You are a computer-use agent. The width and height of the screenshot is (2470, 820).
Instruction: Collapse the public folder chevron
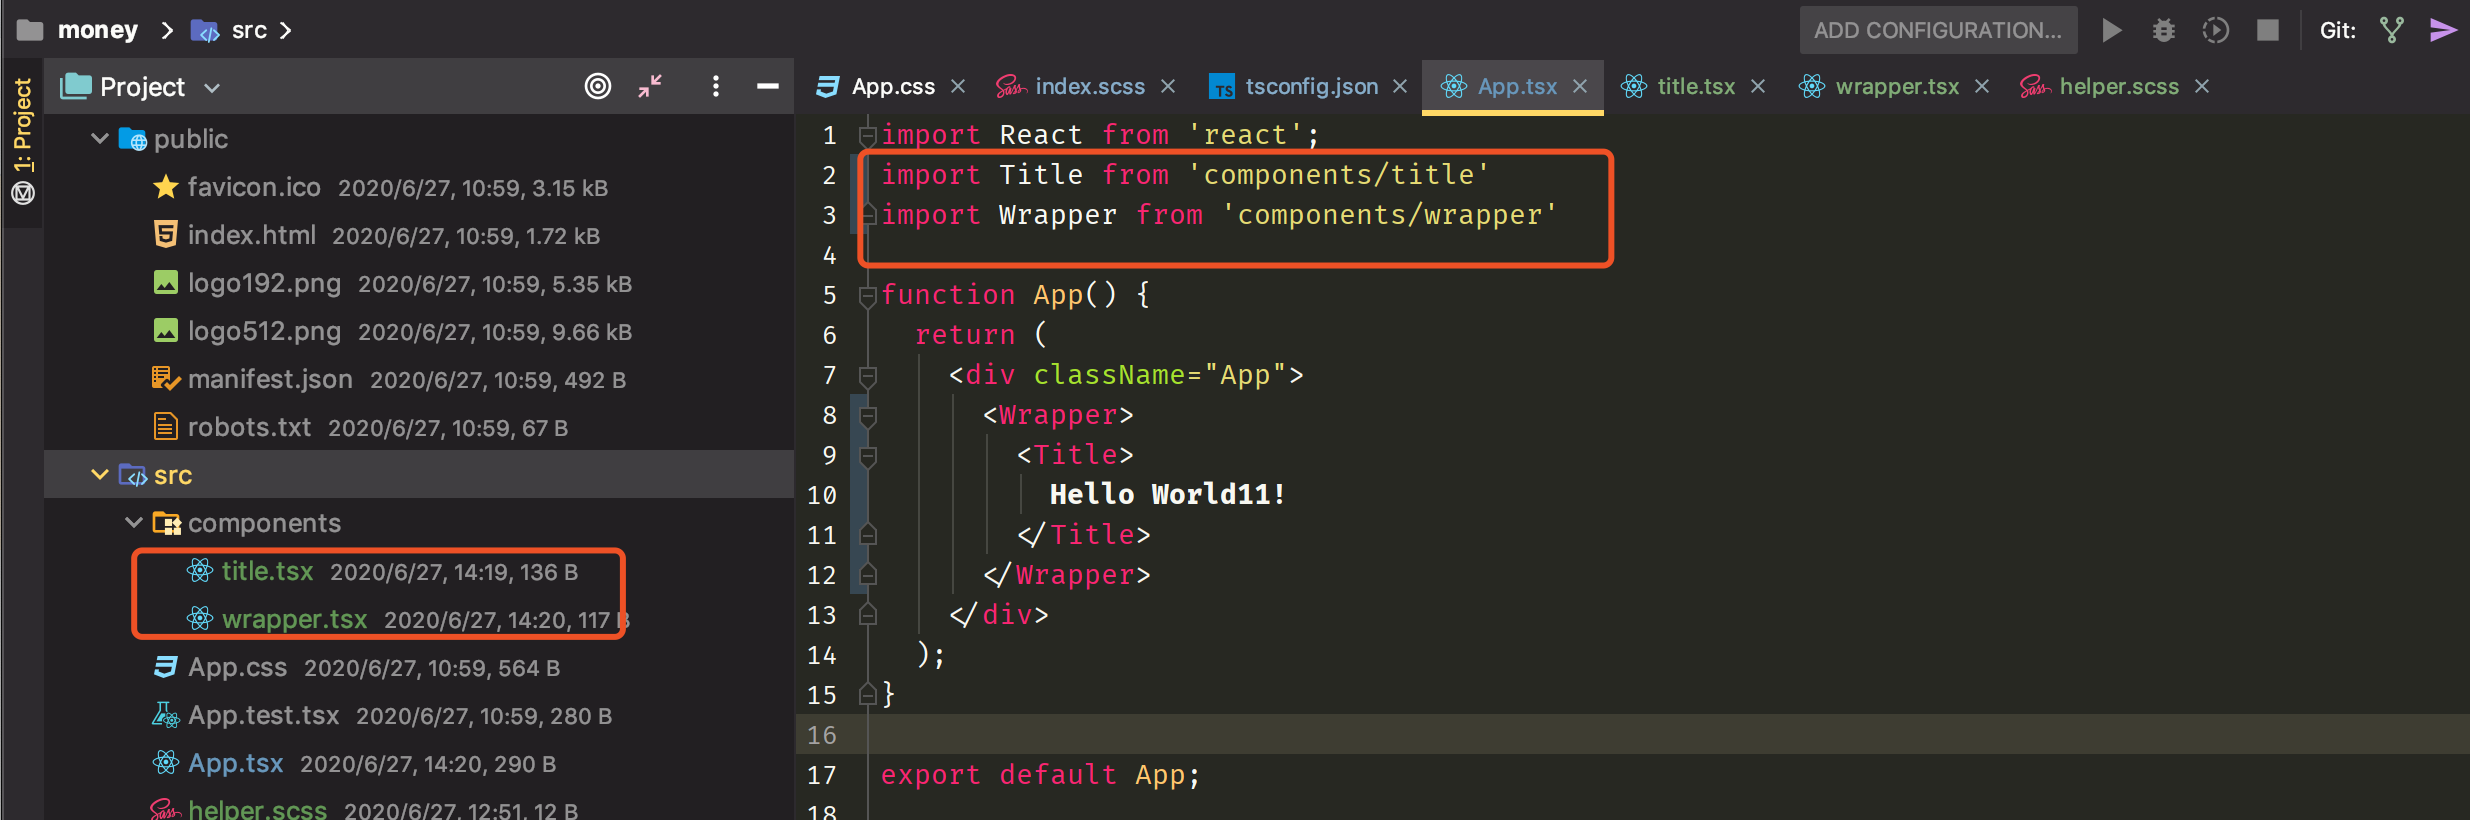point(99,138)
